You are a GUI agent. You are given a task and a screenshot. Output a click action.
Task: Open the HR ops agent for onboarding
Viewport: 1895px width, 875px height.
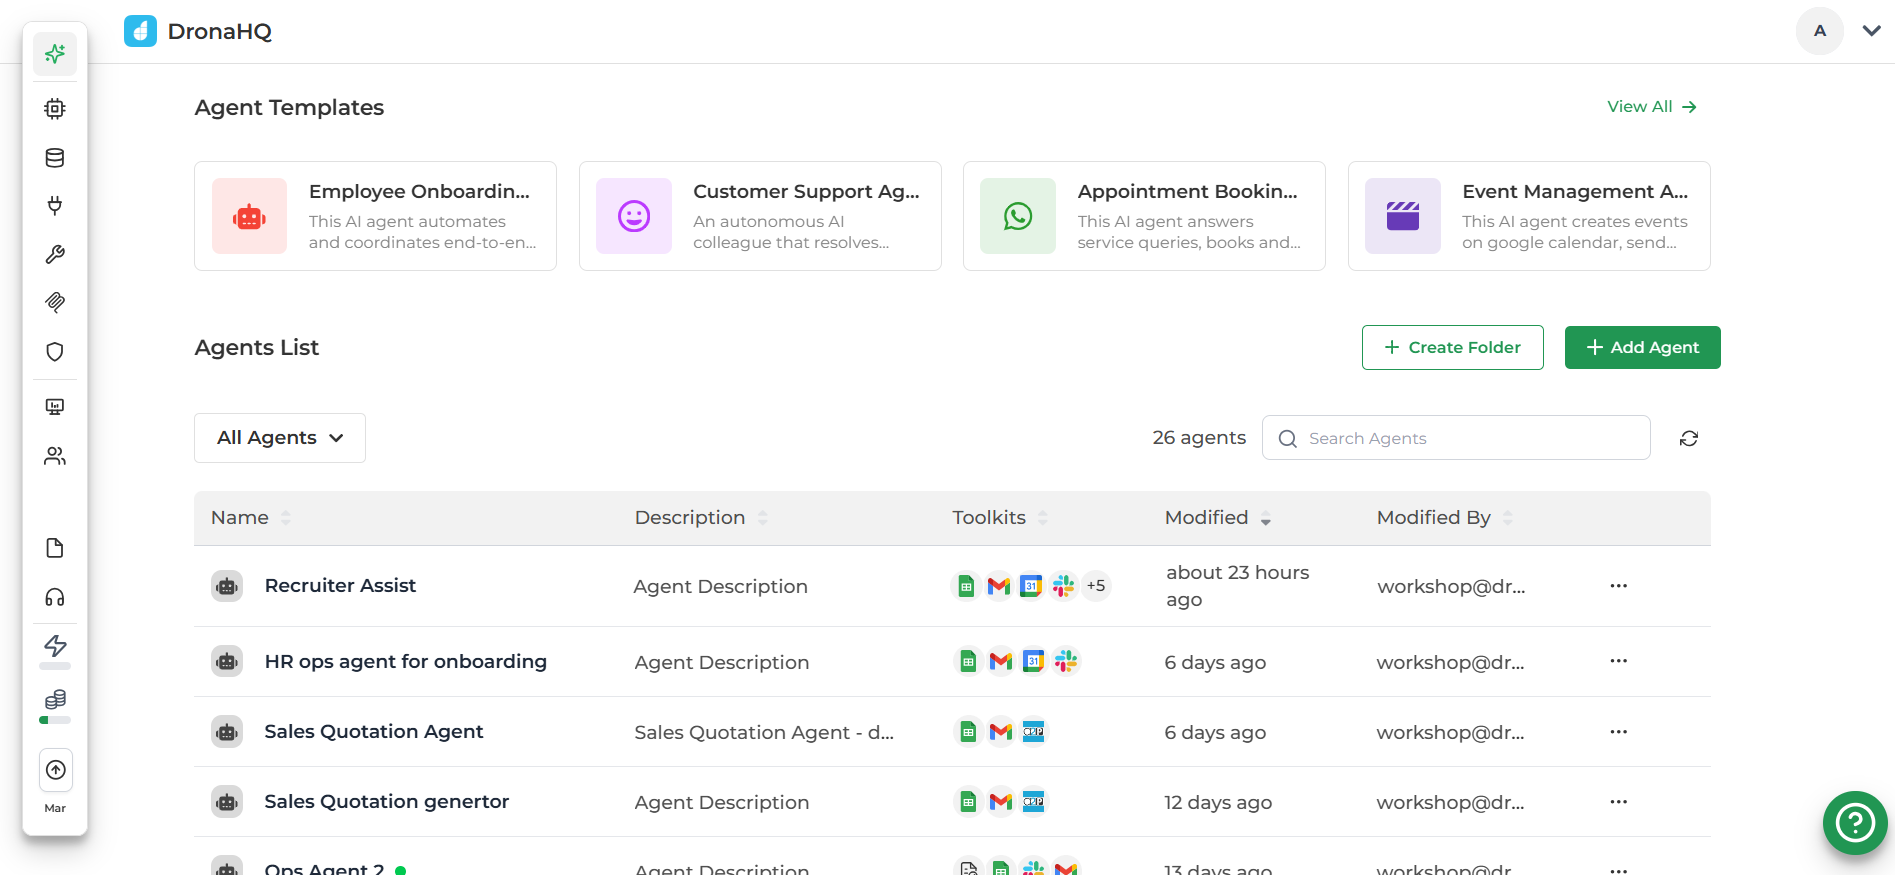[x=405, y=661]
